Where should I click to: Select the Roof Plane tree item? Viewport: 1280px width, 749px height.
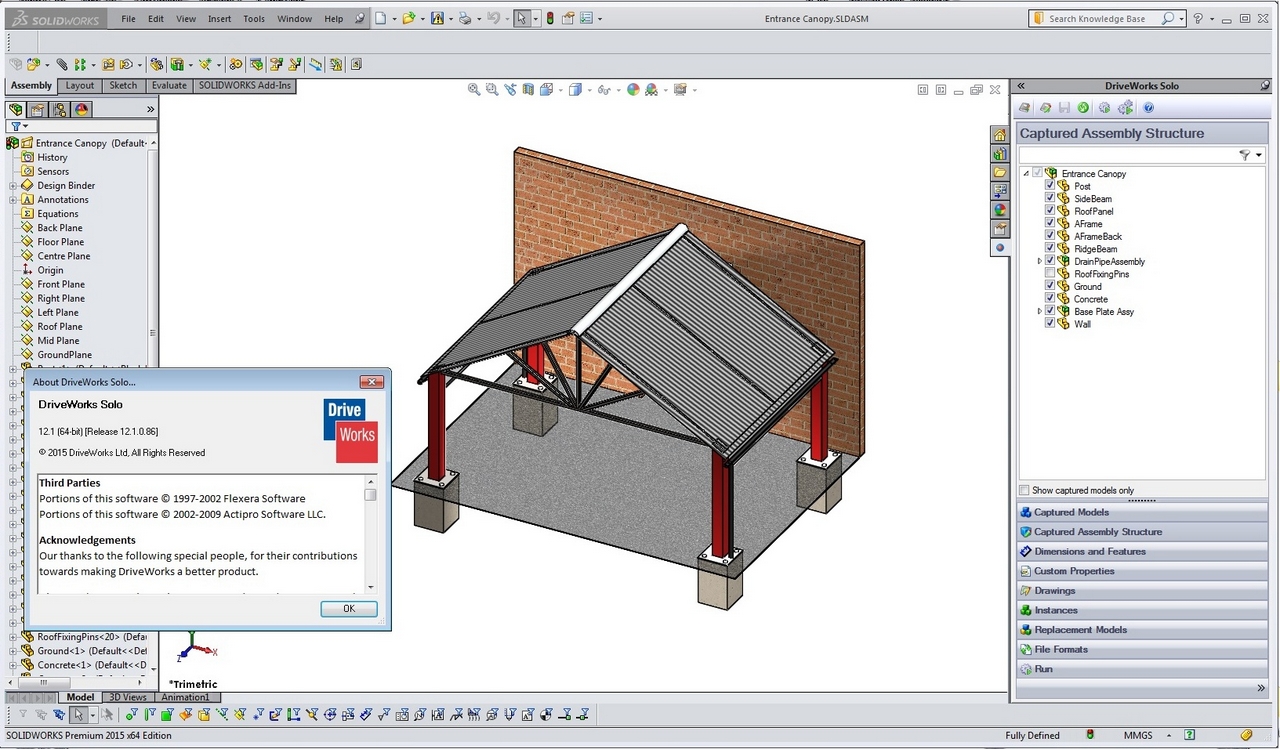click(60, 326)
